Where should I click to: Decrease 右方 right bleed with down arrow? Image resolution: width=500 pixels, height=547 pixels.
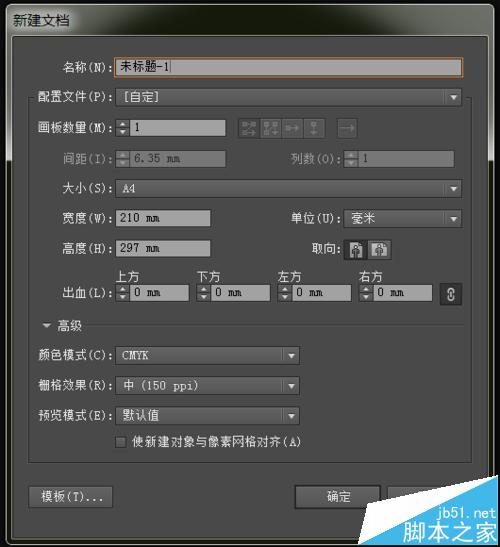click(x=366, y=297)
